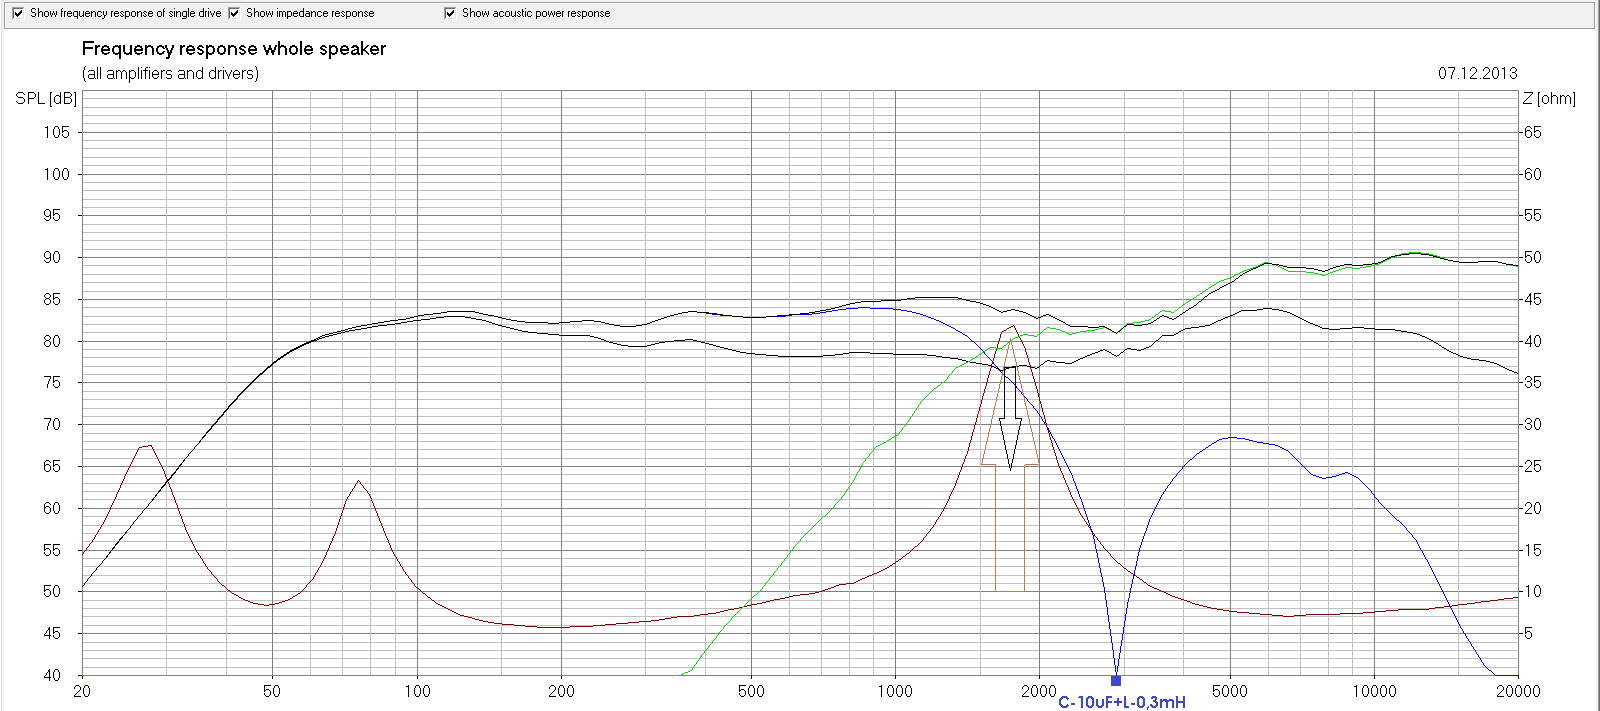
Task: Click the chart title Frequency response whole speaker
Action: pyautogui.click(x=233, y=49)
